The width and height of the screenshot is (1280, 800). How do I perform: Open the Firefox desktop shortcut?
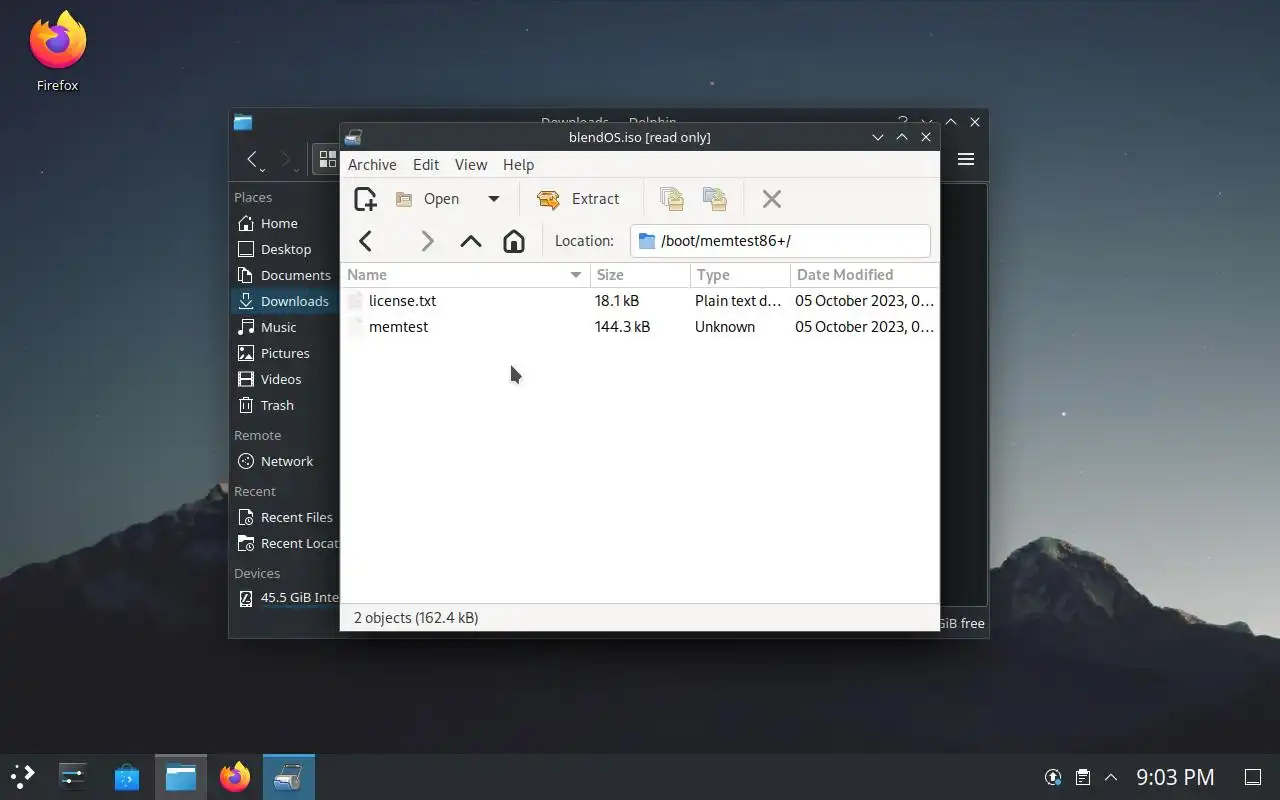click(x=57, y=51)
